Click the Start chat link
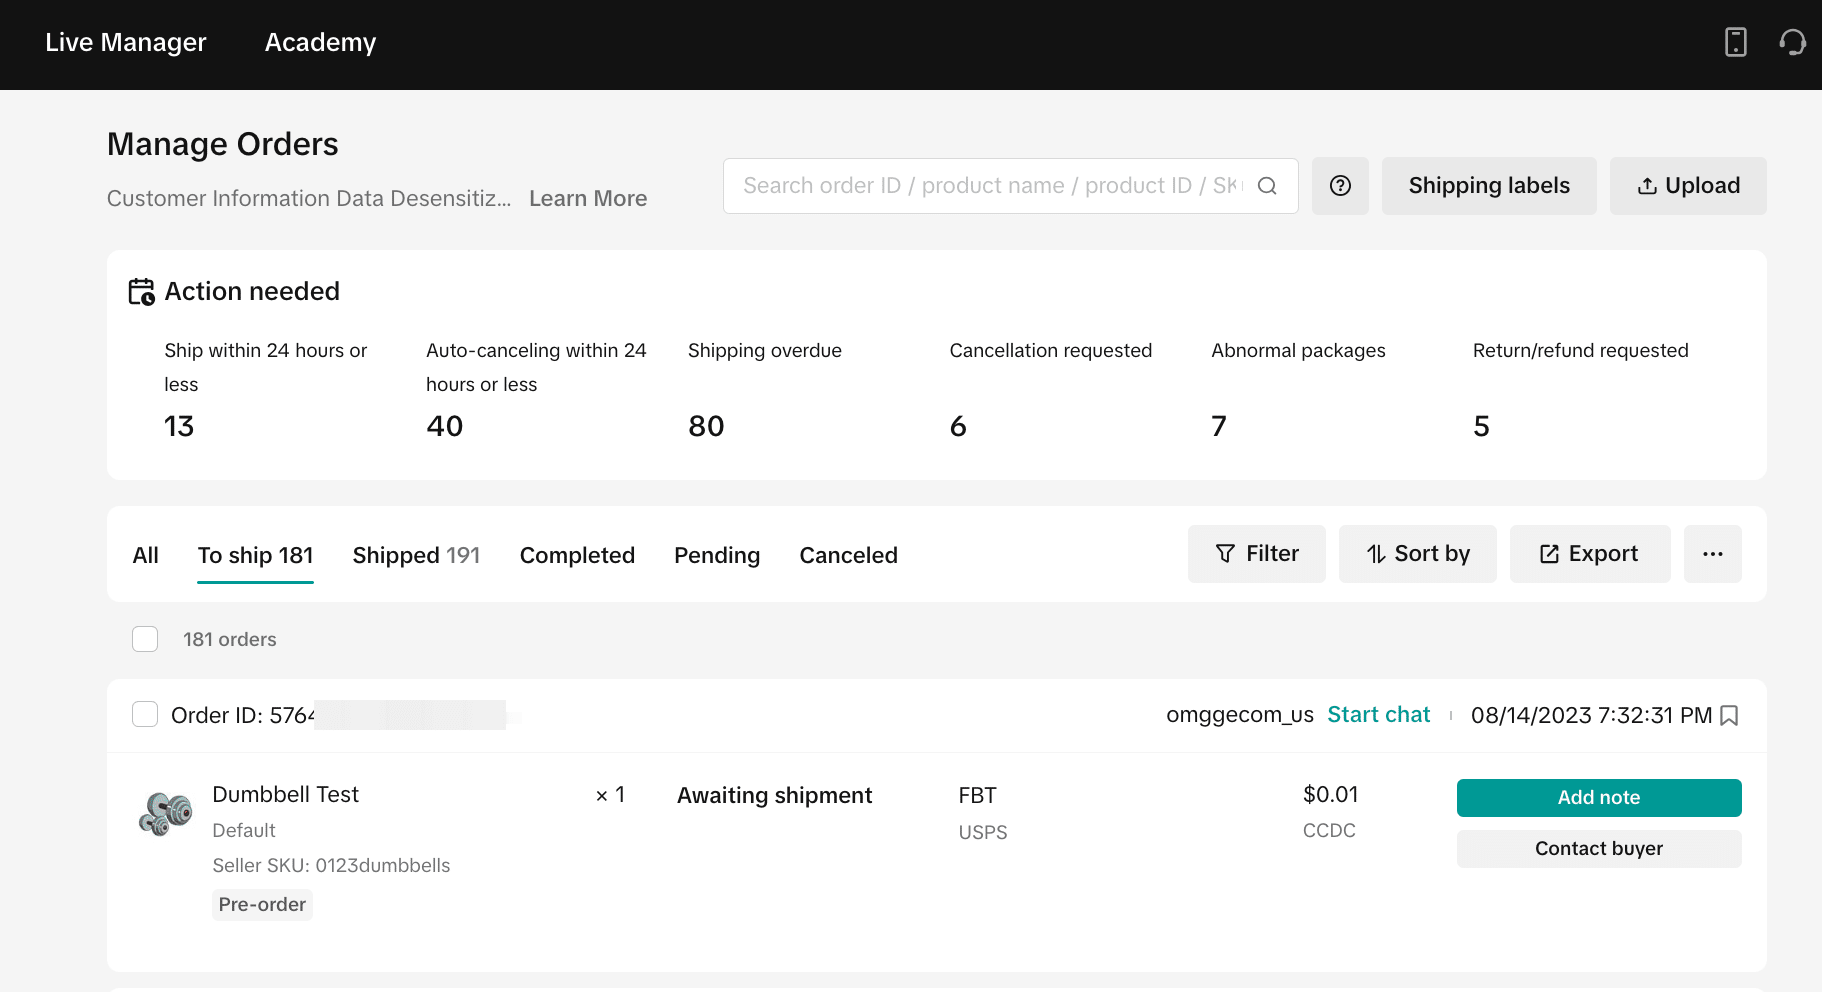This screenshot has width=1822, height=992. point(1378,715)
